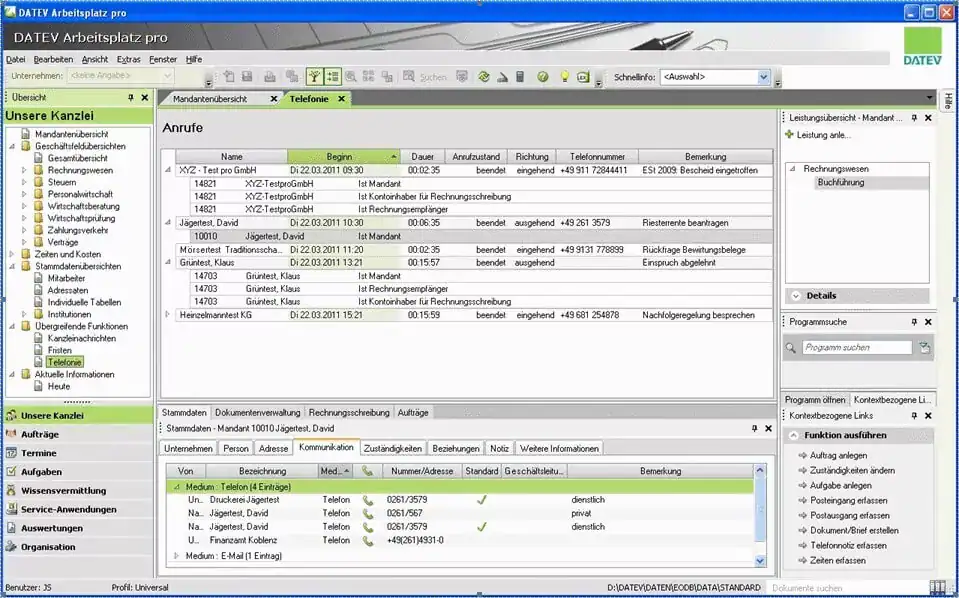959x598 pixels.
Task: Click the print toolbar icon
Action: pos(270,76)
